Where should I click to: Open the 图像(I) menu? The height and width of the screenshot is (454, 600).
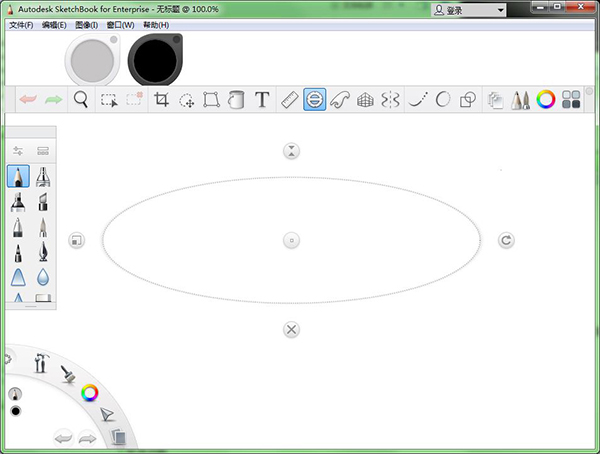[x=86, y=25]
